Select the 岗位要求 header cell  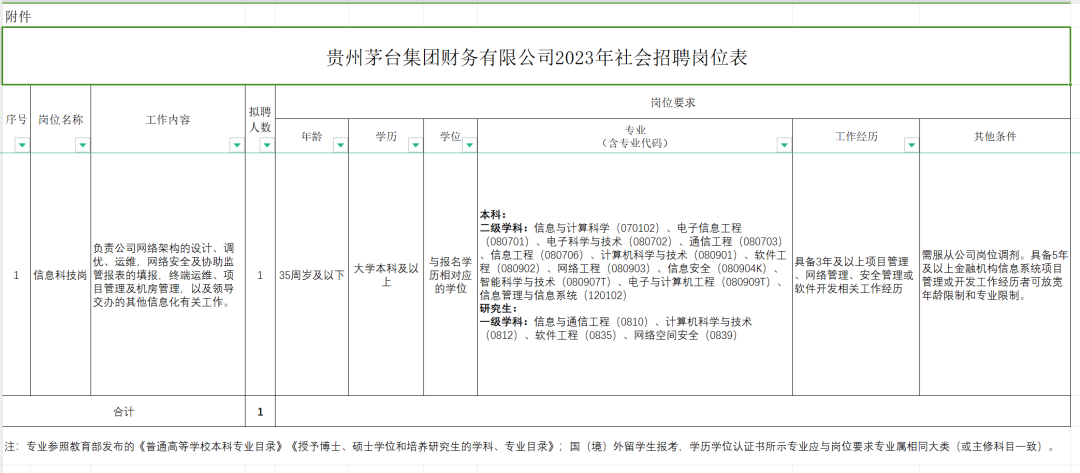coord(674,103)
